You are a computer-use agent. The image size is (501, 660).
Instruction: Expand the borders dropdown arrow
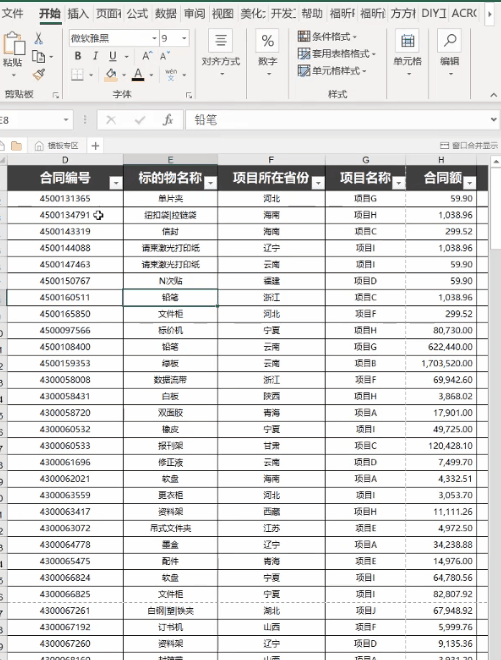(91, 75)
